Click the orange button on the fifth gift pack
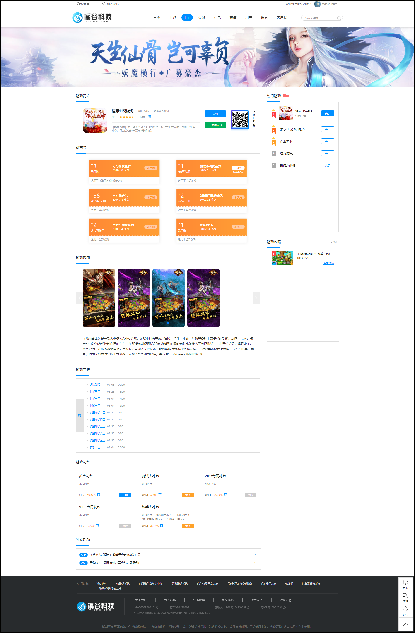Image resolution: width=415 pixels, height=633 pixels. point(188,526)
